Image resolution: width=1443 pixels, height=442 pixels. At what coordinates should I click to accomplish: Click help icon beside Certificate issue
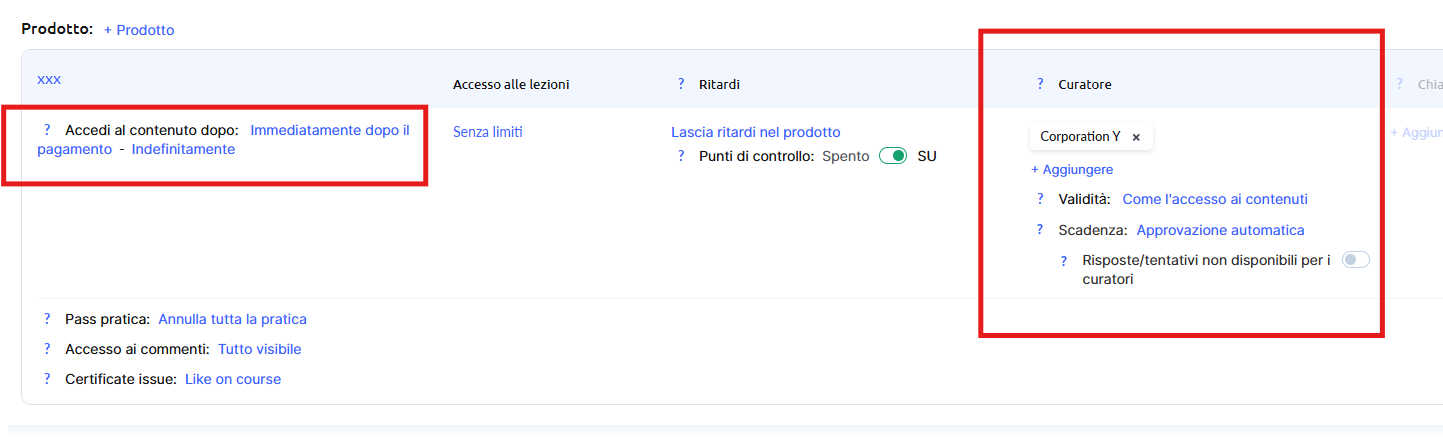click(47, 379)
